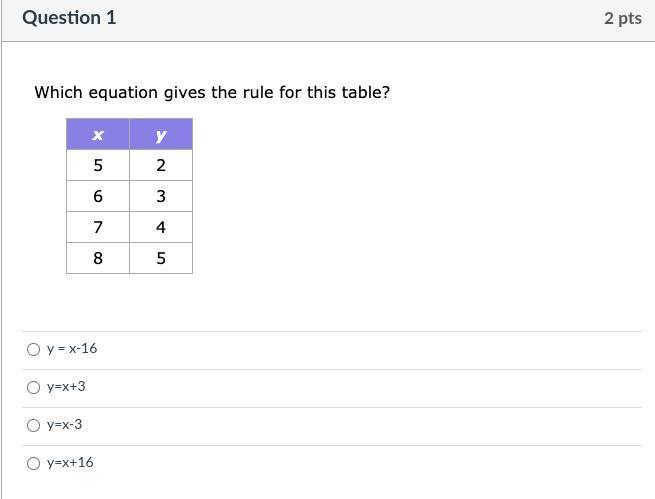Click the answer text y=x+16
This screenshot has width=655, height=499.
[70, 463]
